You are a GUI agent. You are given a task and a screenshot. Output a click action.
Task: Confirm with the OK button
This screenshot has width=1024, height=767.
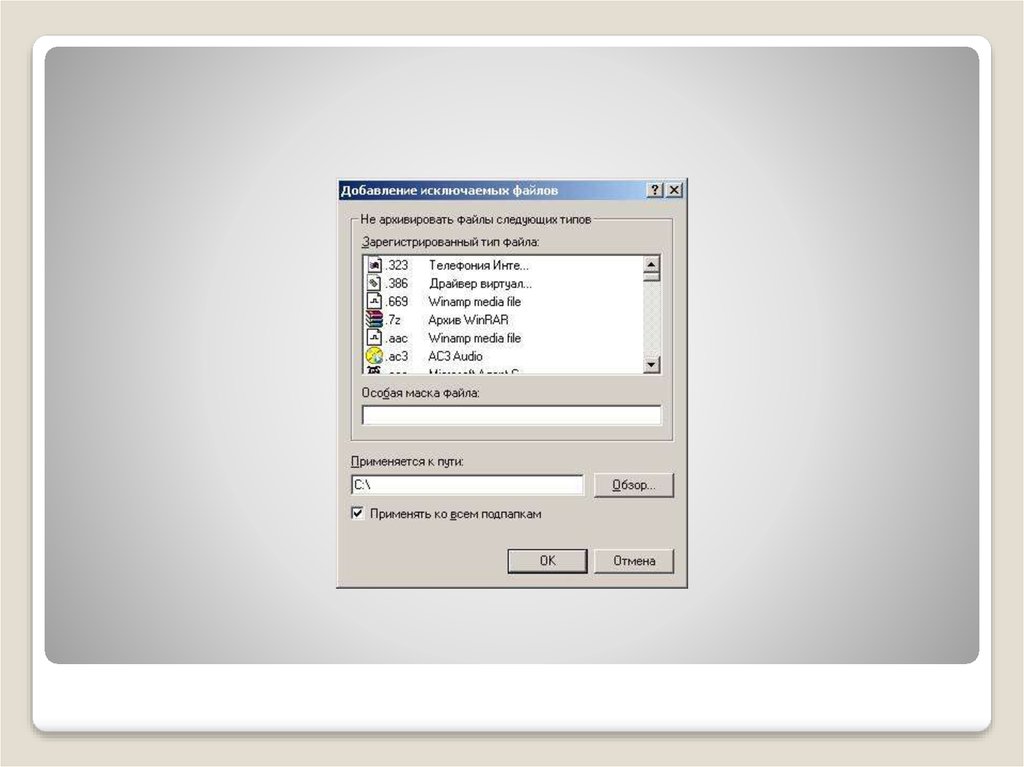click(x=547, y=561)
